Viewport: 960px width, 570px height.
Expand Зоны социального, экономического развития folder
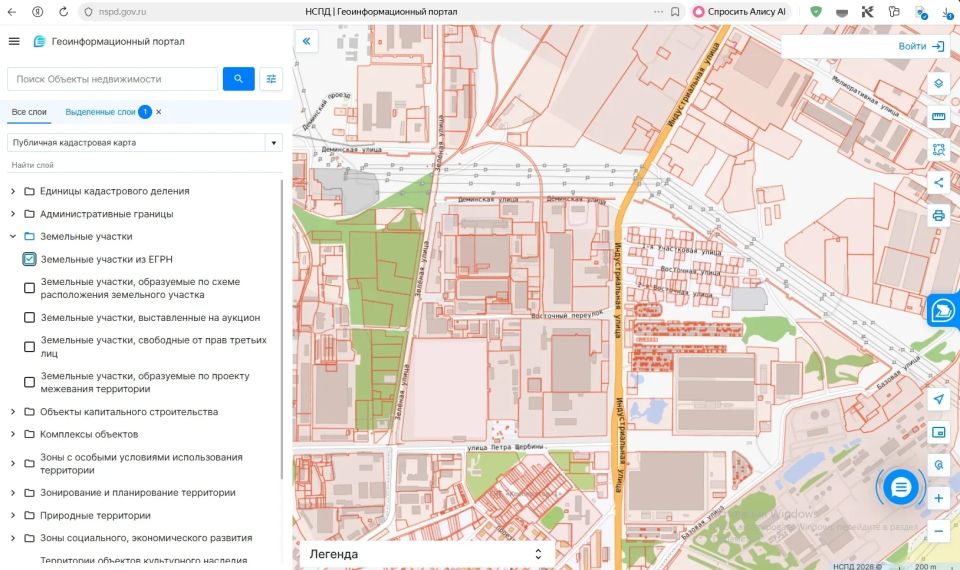tap(13, 538)
